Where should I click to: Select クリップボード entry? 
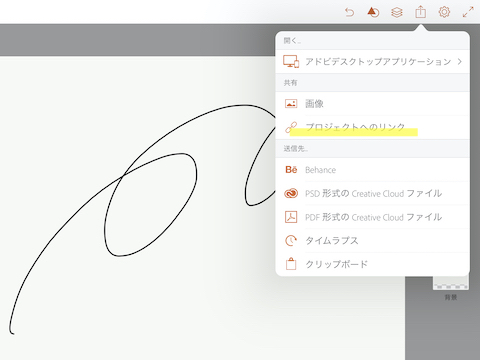click(x=373, y=264)
